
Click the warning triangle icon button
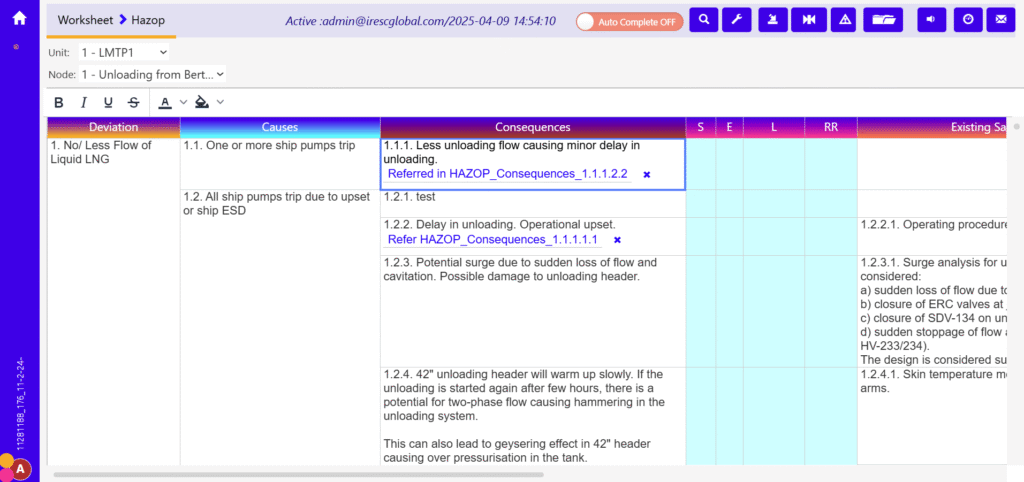click(845, 20)
